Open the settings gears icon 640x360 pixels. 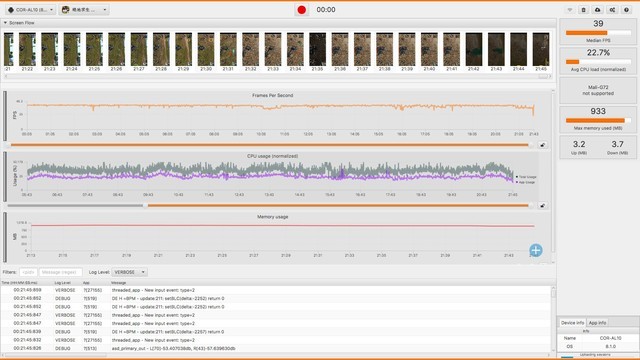[x=612, y=10]
